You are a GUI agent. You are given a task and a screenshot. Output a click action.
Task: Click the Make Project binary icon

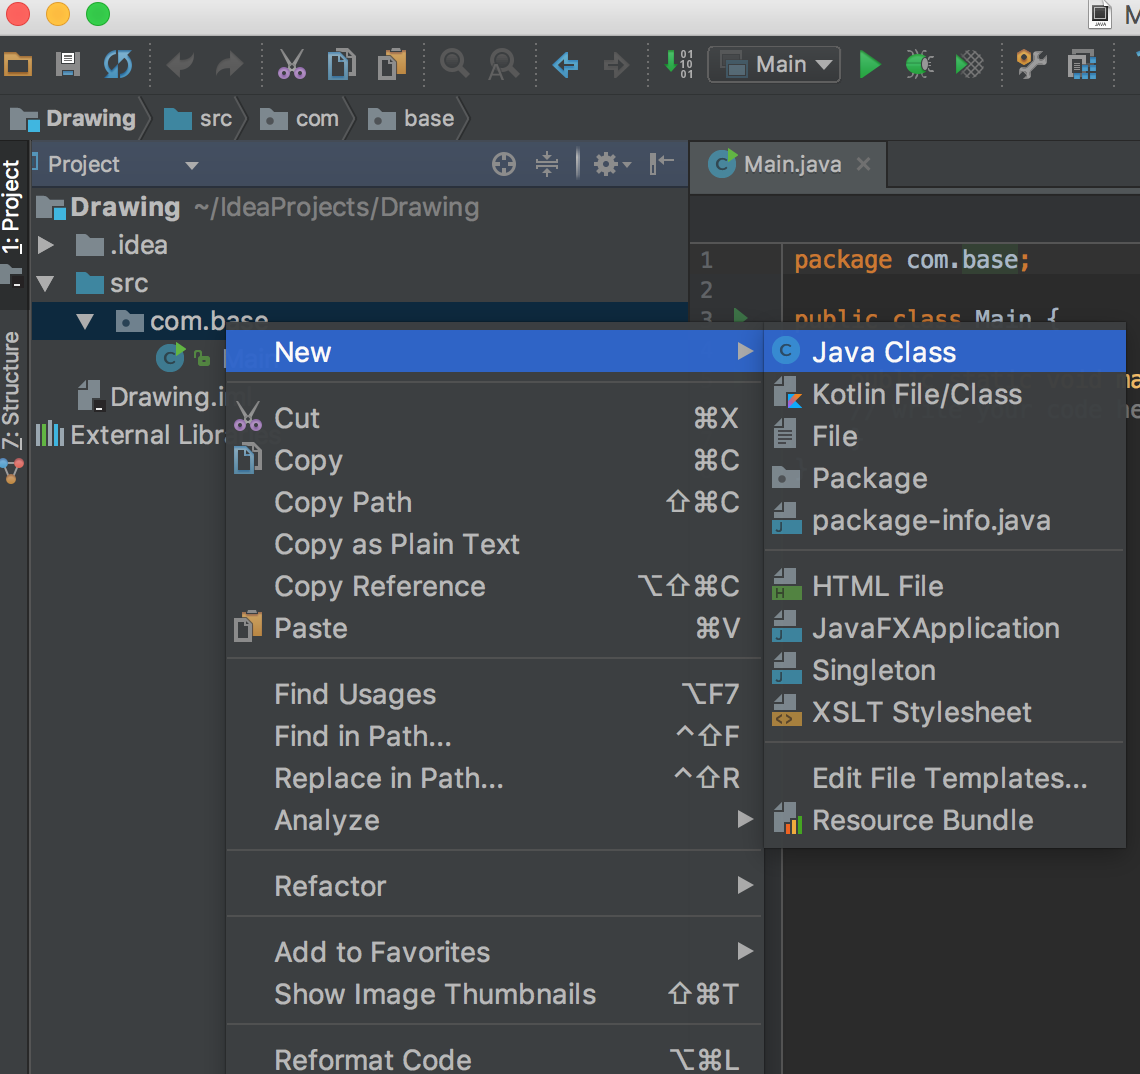(x=678, y=64)
